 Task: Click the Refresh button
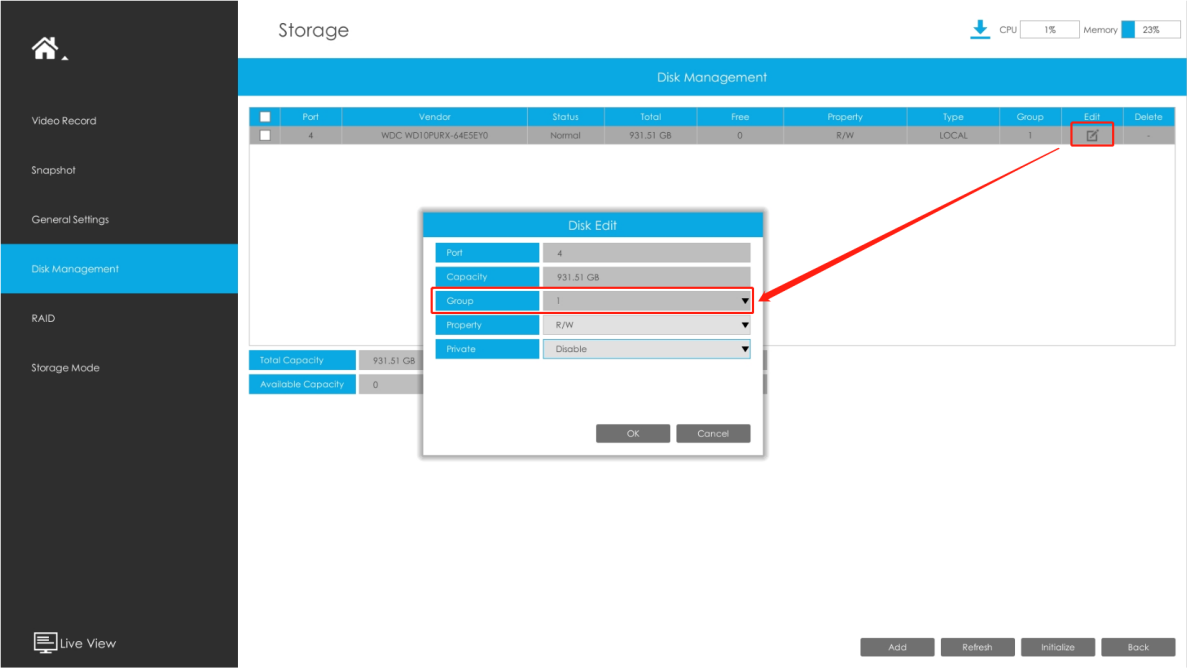[977, 647]
